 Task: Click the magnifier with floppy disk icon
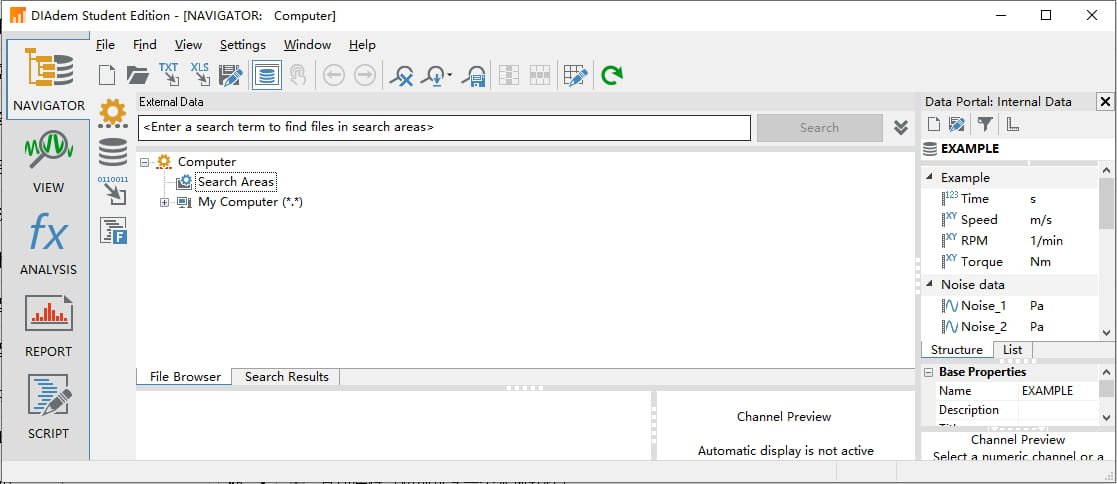coord(474,75)
